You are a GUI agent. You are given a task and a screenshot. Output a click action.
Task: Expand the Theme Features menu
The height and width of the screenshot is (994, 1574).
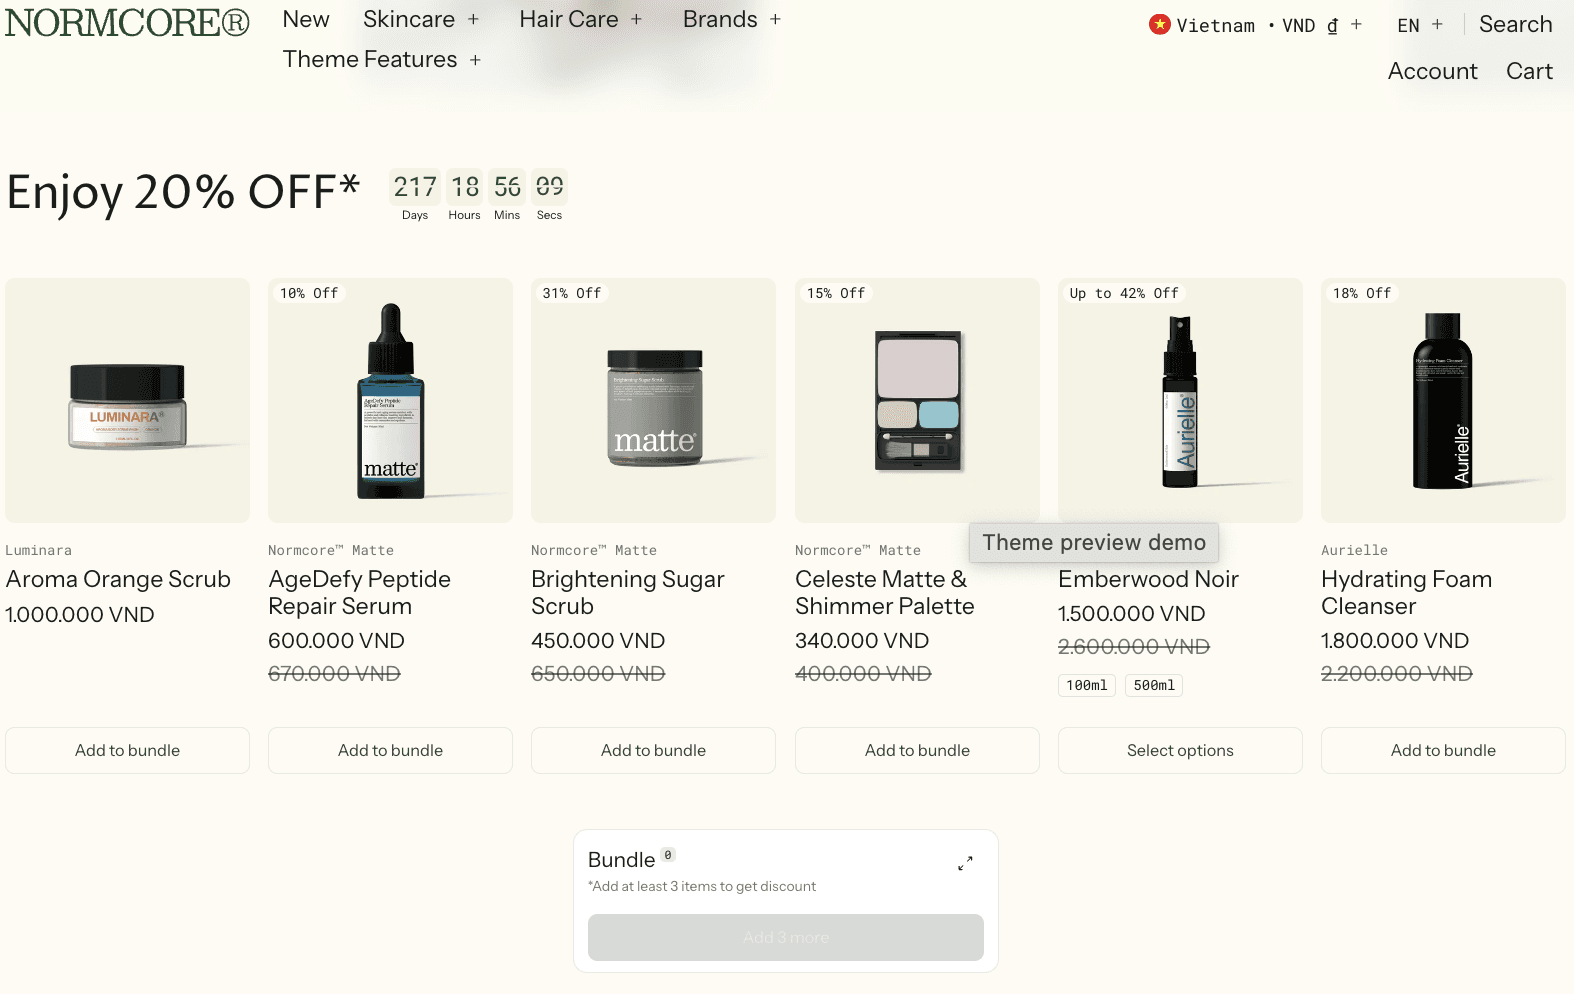coord(382,59)
